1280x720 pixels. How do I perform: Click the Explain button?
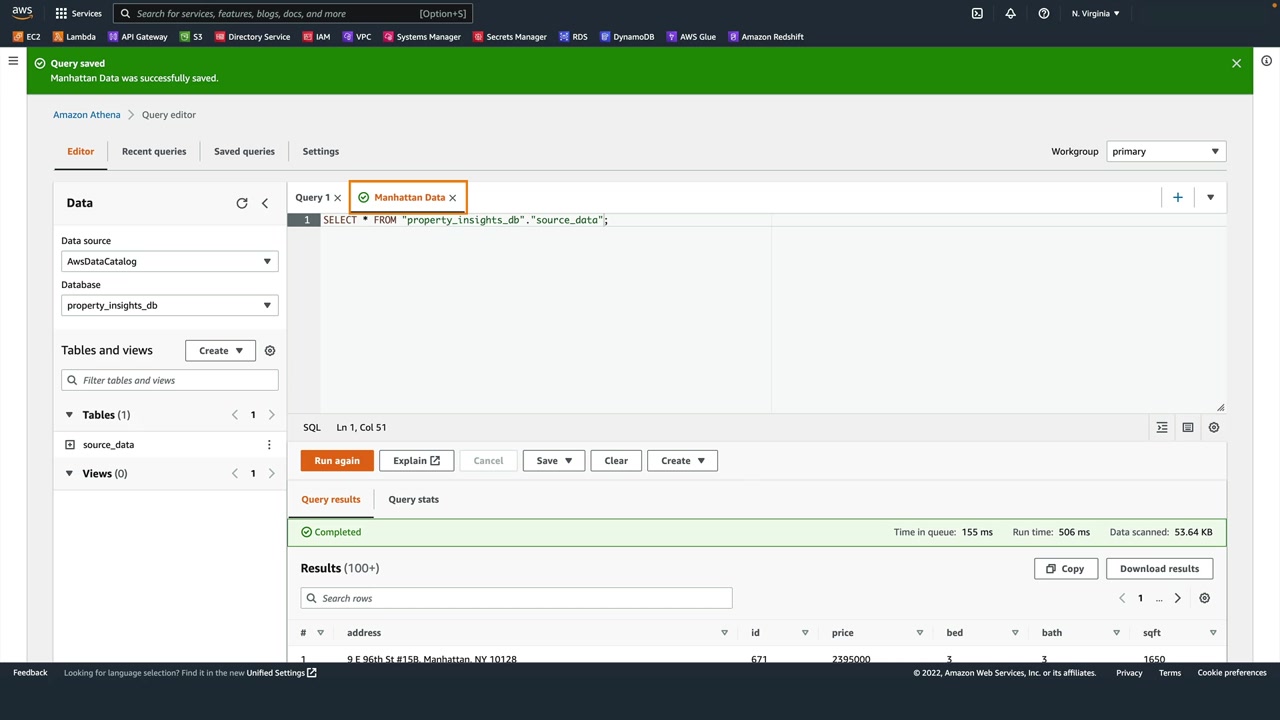416,461
